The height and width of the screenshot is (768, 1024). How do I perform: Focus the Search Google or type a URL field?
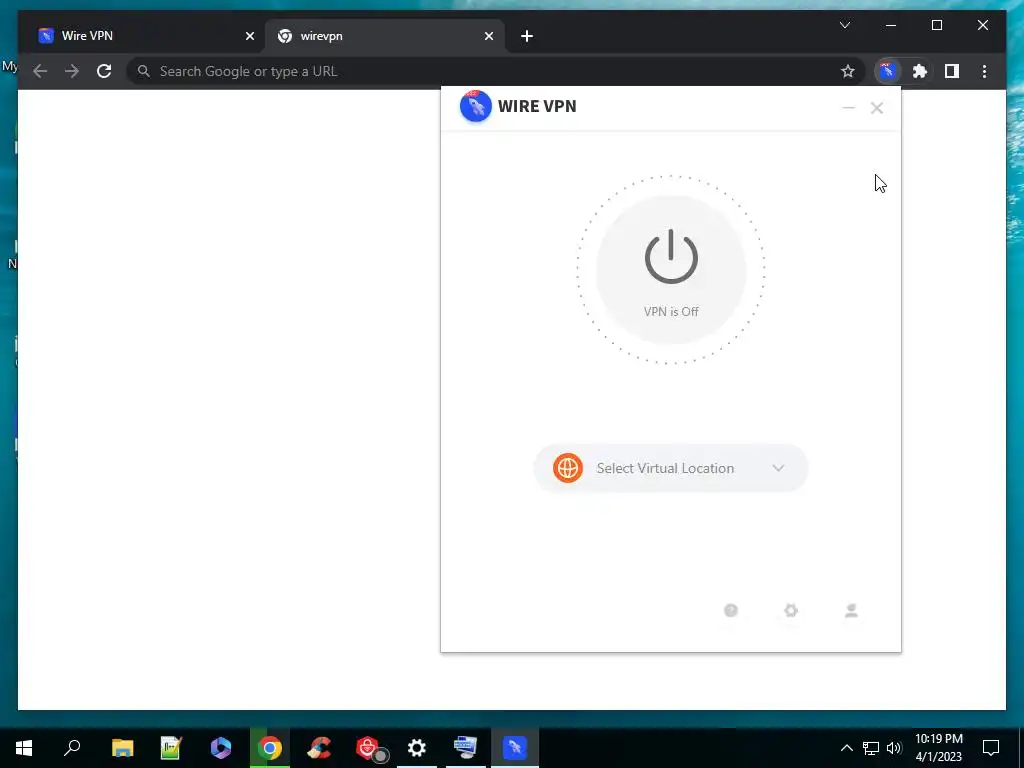[x=496, y=71]
